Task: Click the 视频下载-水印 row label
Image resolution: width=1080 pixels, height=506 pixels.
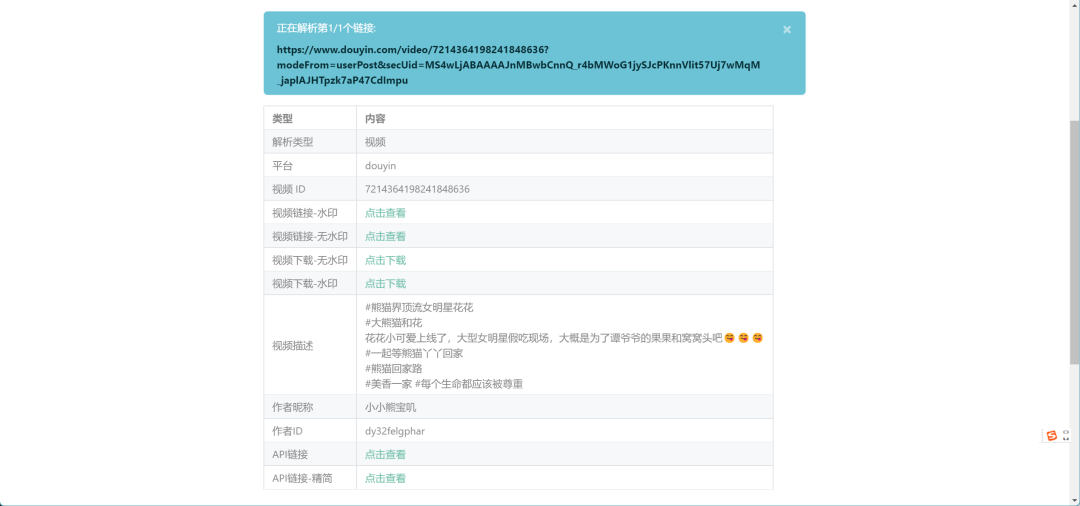Action: pyautogui.click(x=304, y=284)
